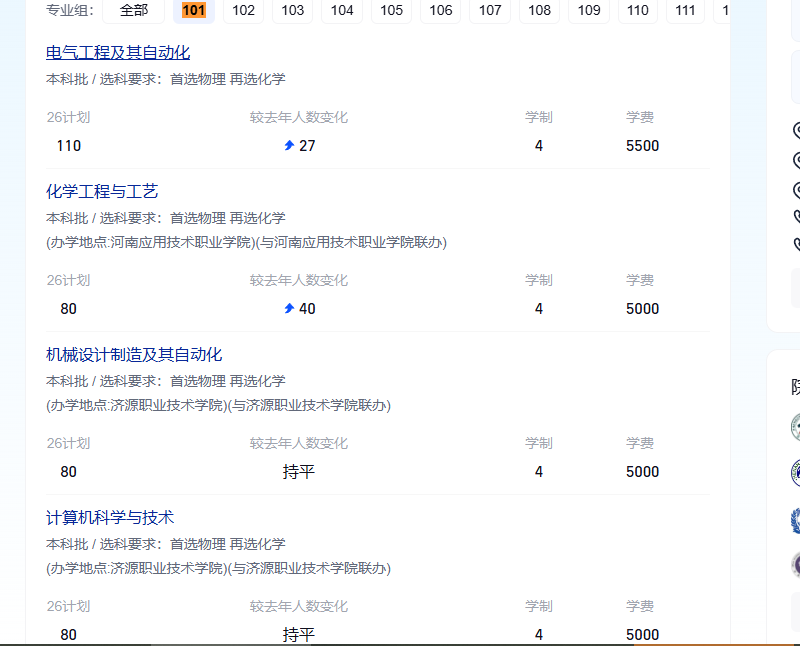
Task: Click 持平 in the 计算机科学与技术 row
Action: tap(299, 635)
